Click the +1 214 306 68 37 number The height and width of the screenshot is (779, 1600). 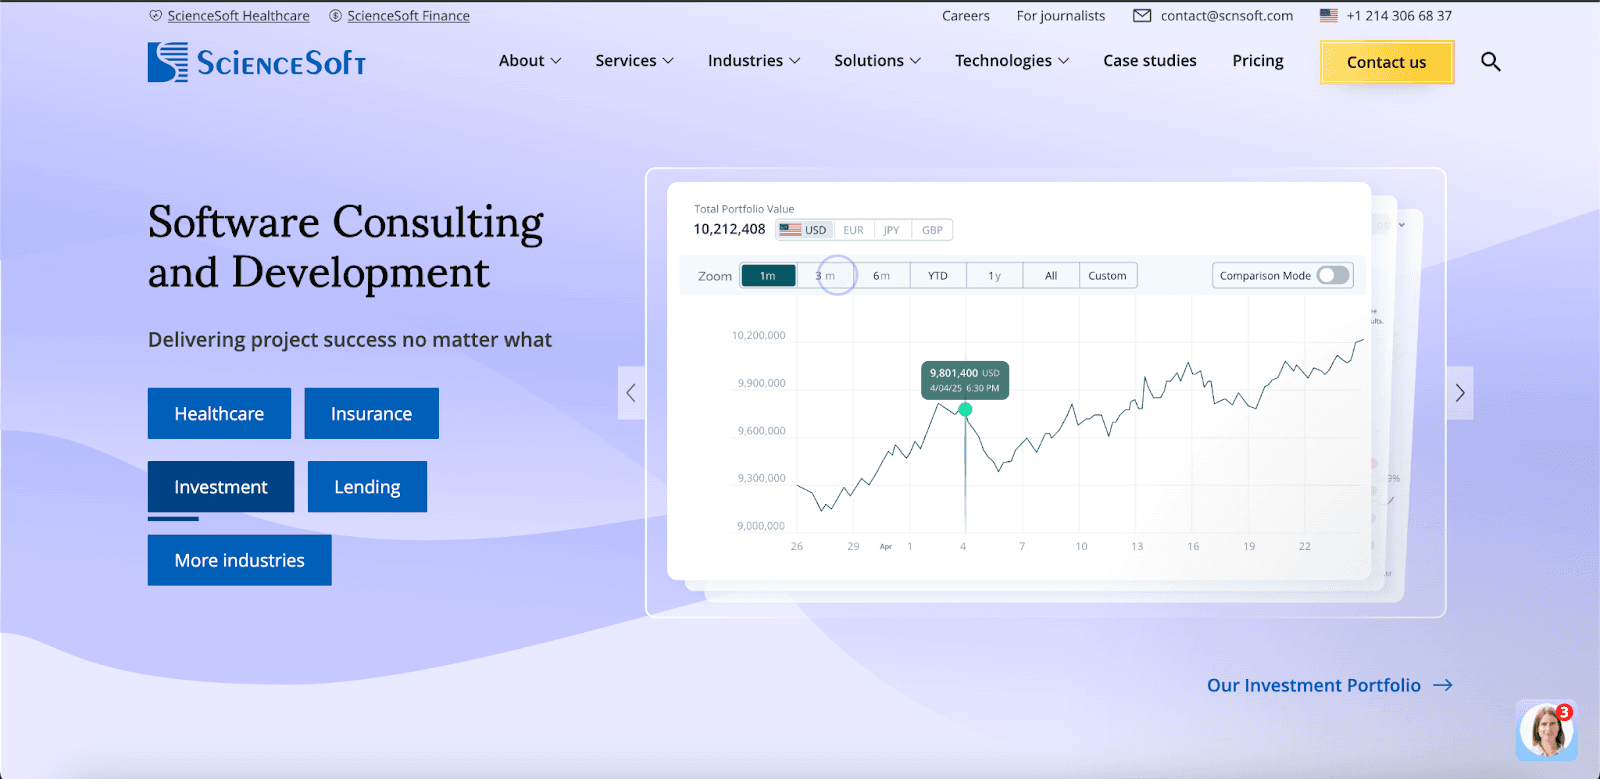1399,16
